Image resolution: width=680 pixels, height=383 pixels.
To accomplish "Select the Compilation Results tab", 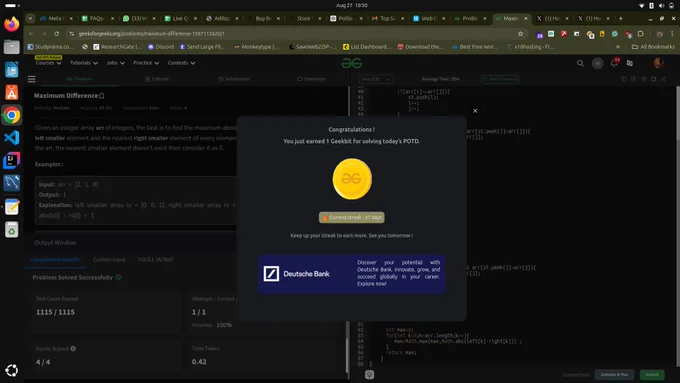I will point(55,259).
